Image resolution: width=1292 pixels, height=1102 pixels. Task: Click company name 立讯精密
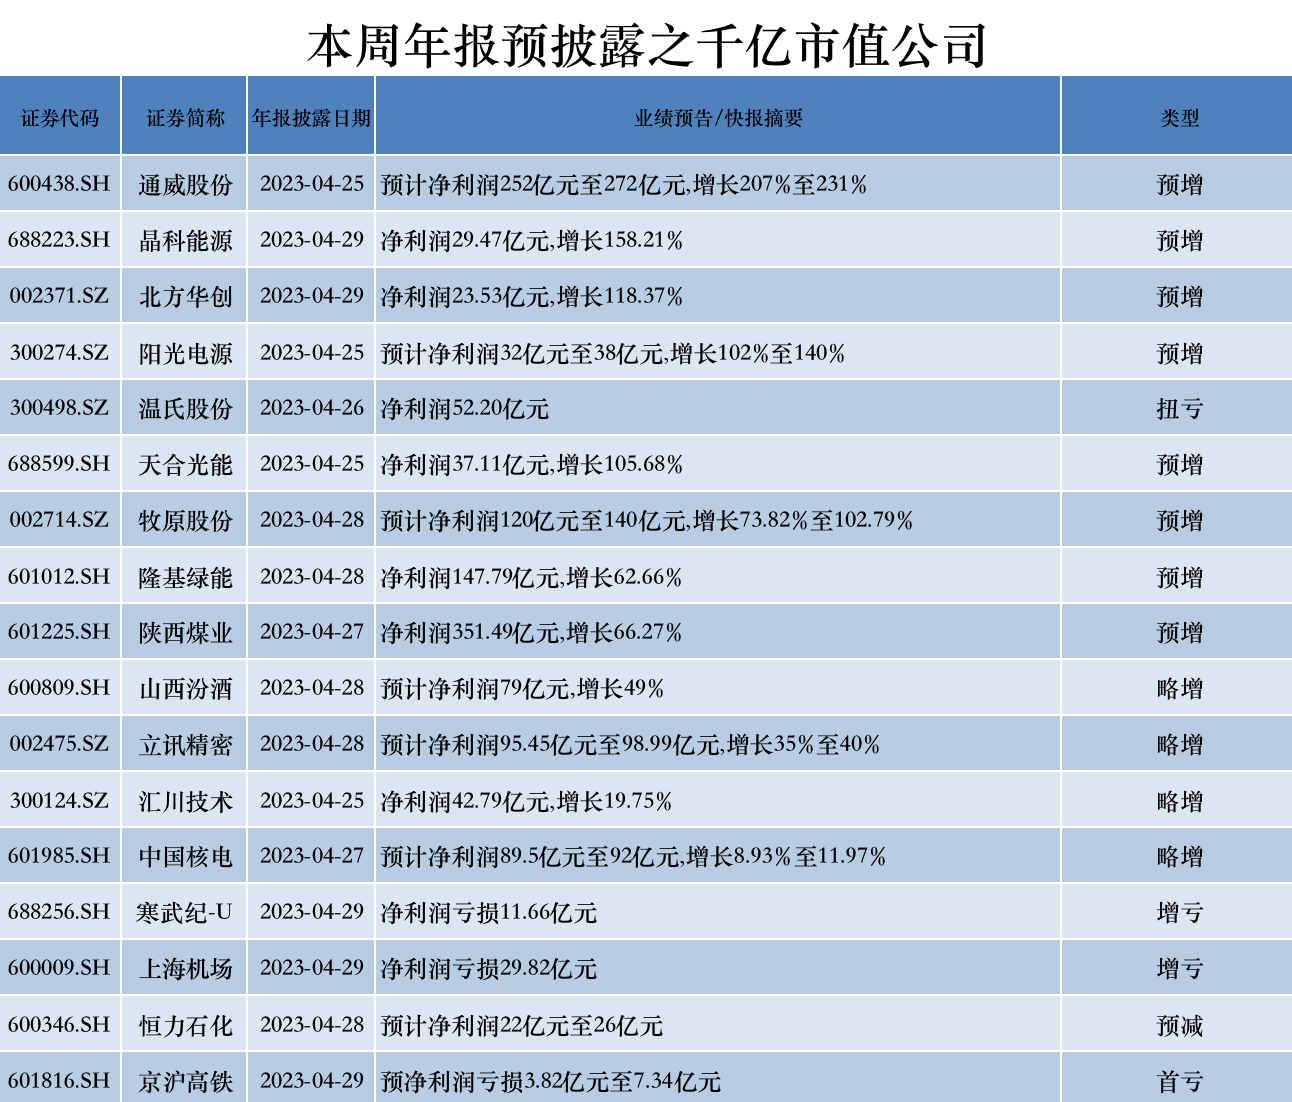(185, 744)
